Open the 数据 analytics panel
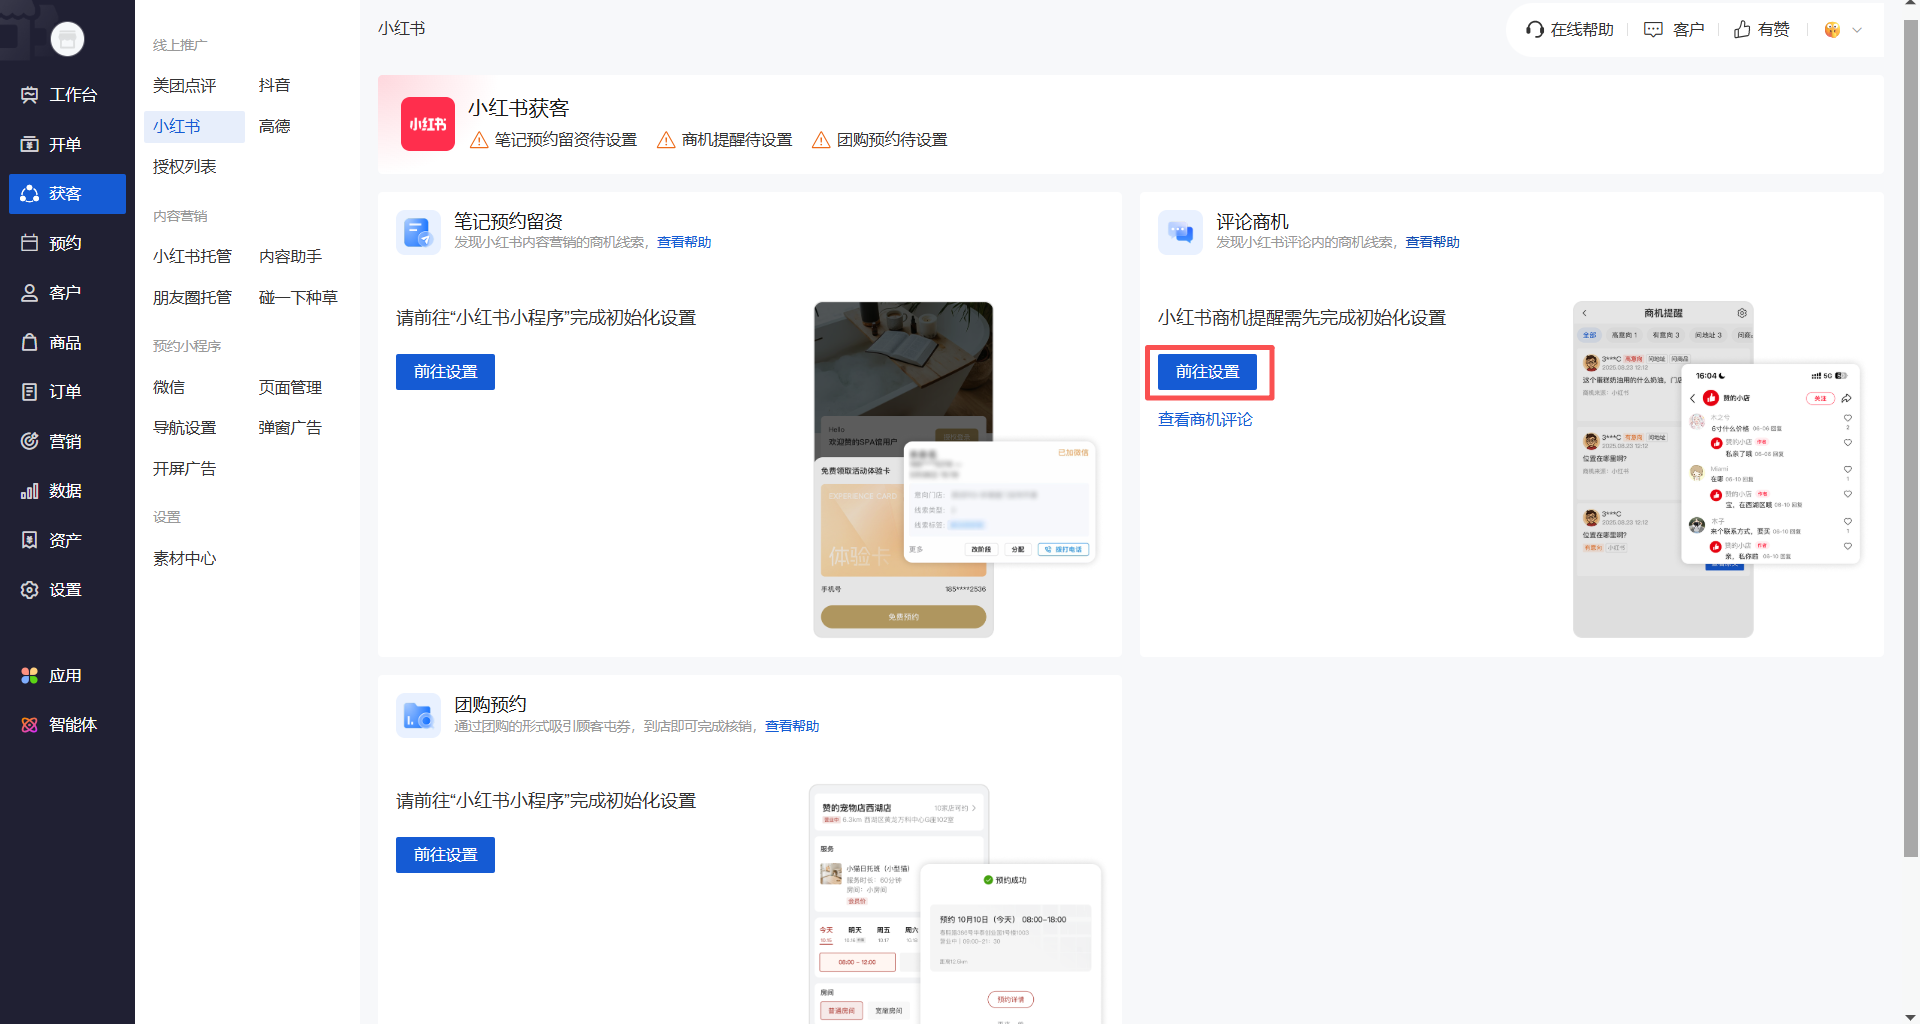This screenshot has width=1920, height=1024. [x=67, y=490]
